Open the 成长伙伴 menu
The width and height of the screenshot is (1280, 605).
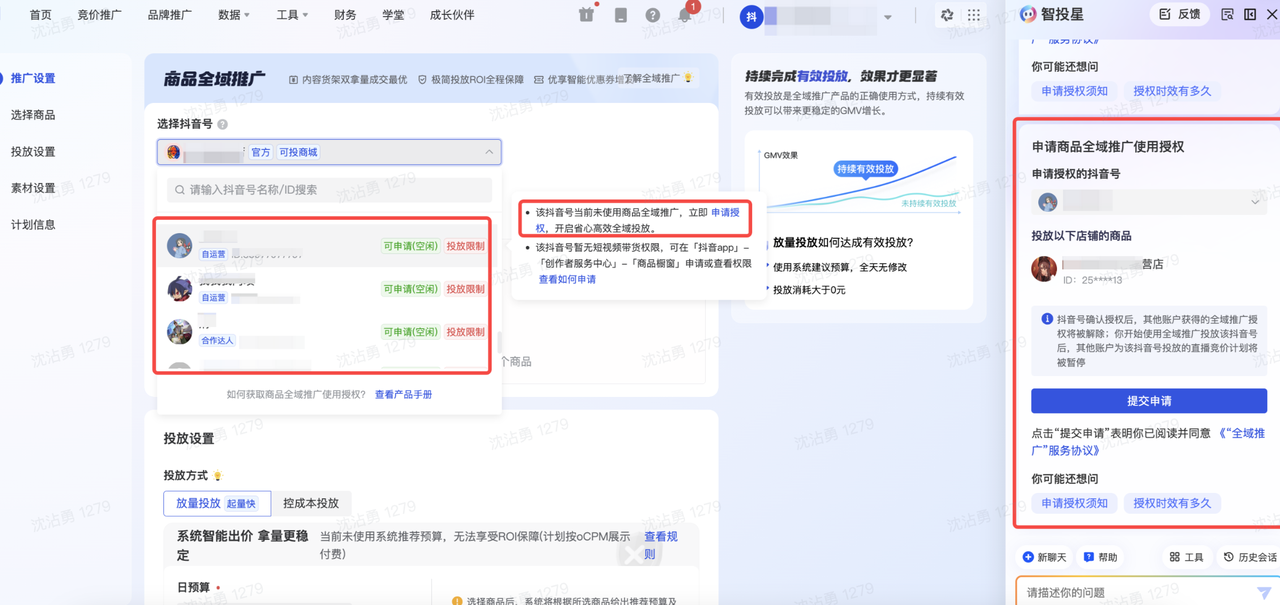tap(452, 15)
